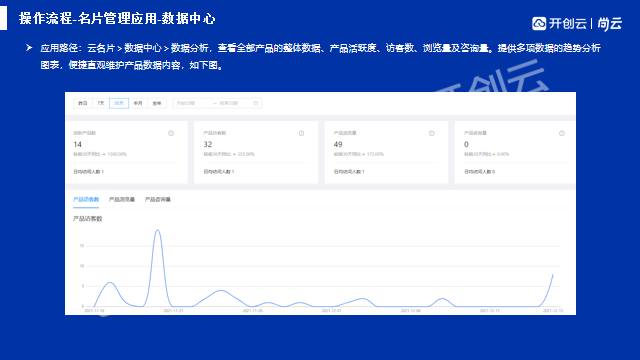
Task: Open the calendar icon in date range picker
Action: click(256, 103)
